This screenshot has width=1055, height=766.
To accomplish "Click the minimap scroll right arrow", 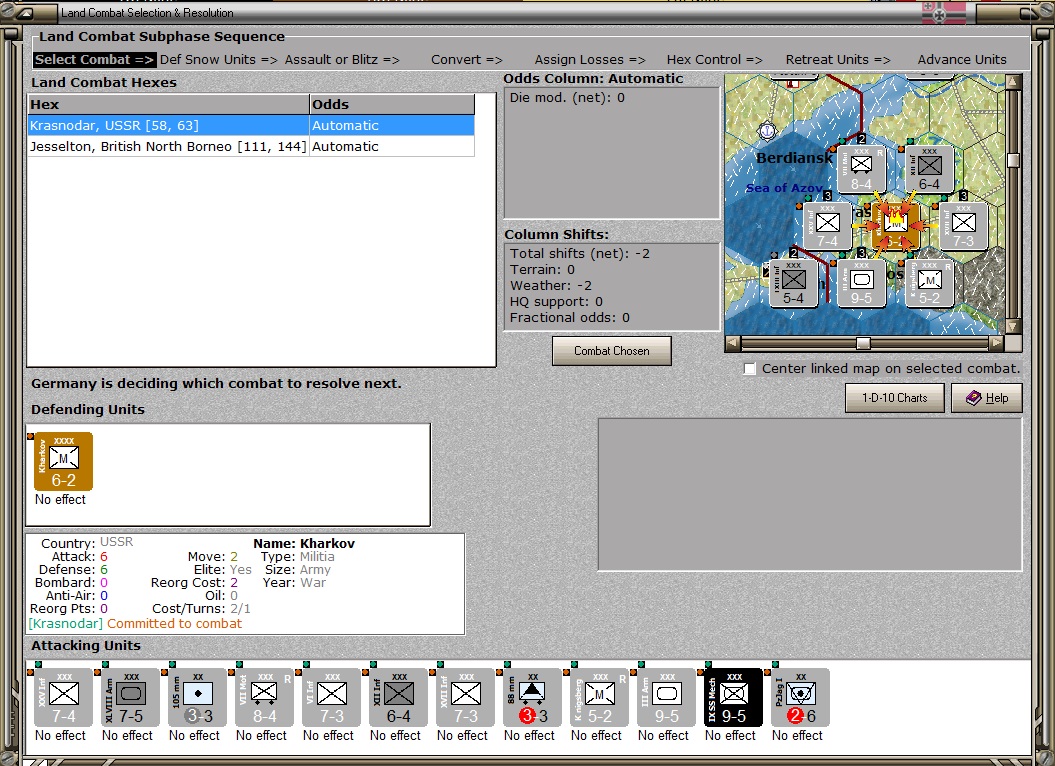I will [996, 343].
